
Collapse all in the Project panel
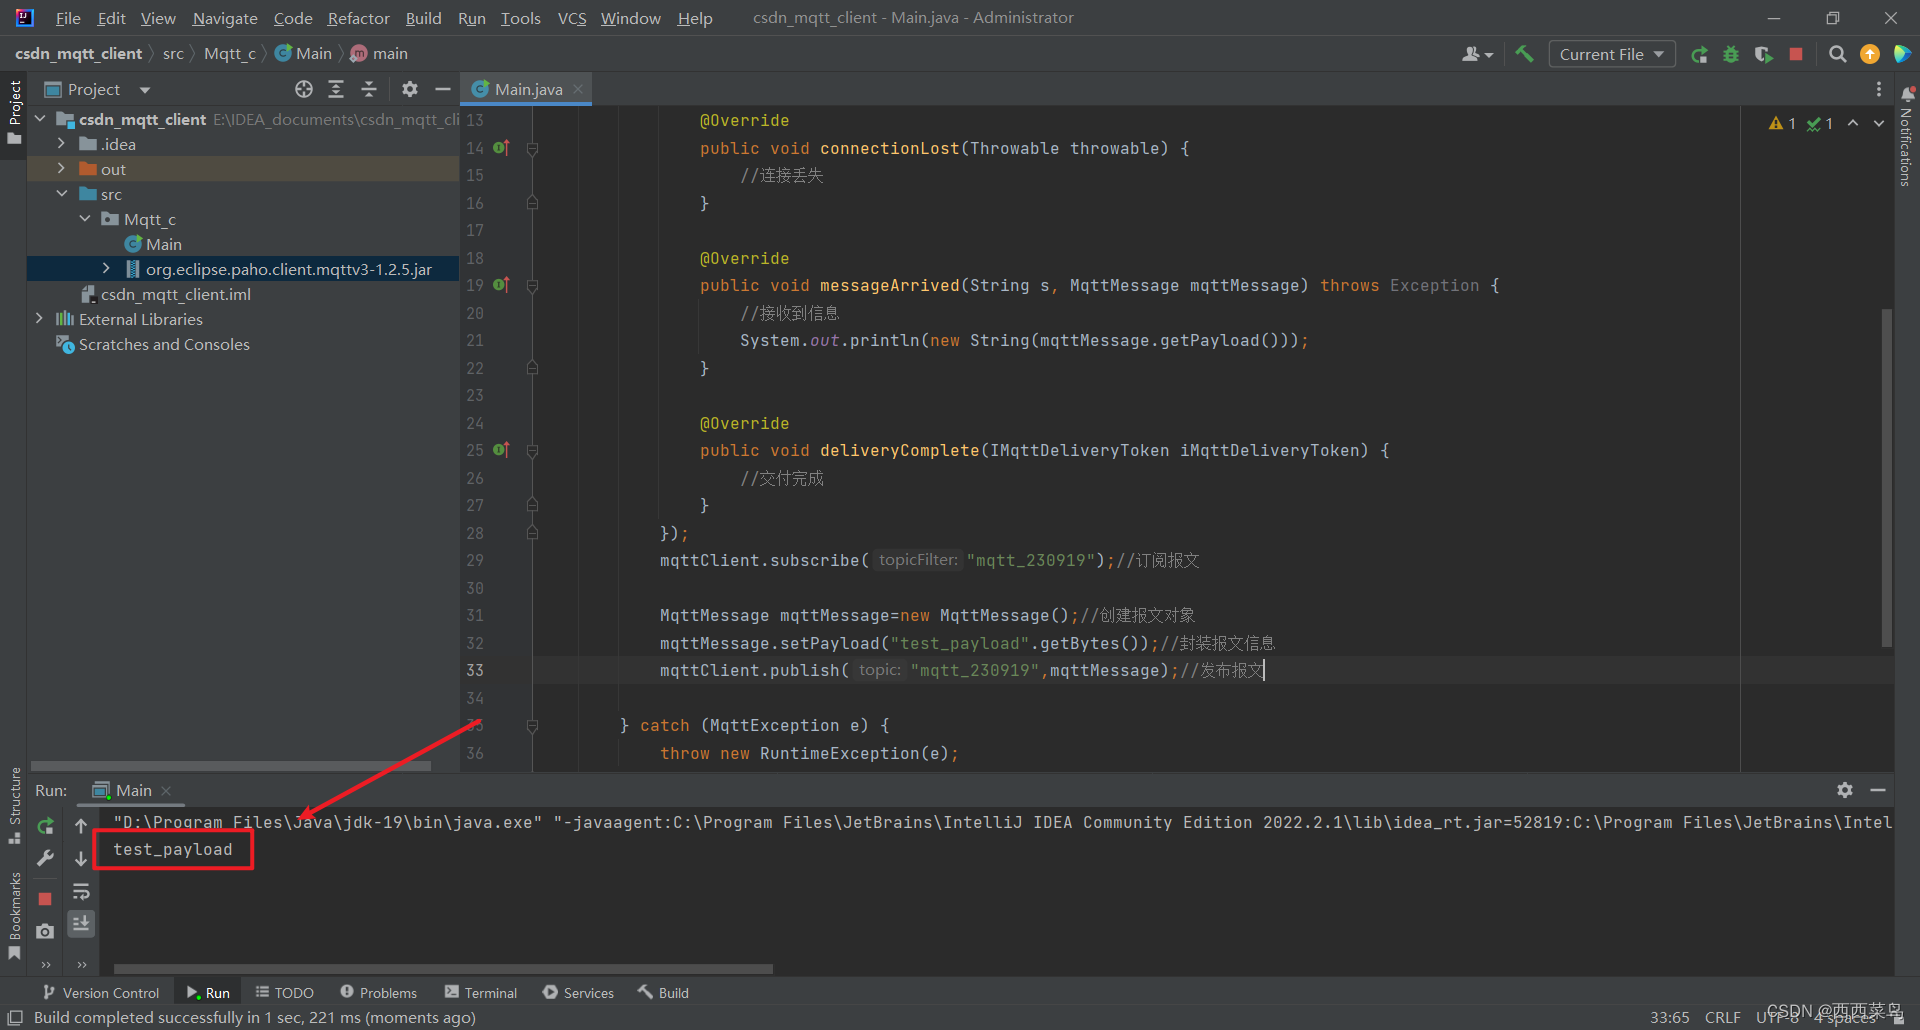[x=369, y=89]
